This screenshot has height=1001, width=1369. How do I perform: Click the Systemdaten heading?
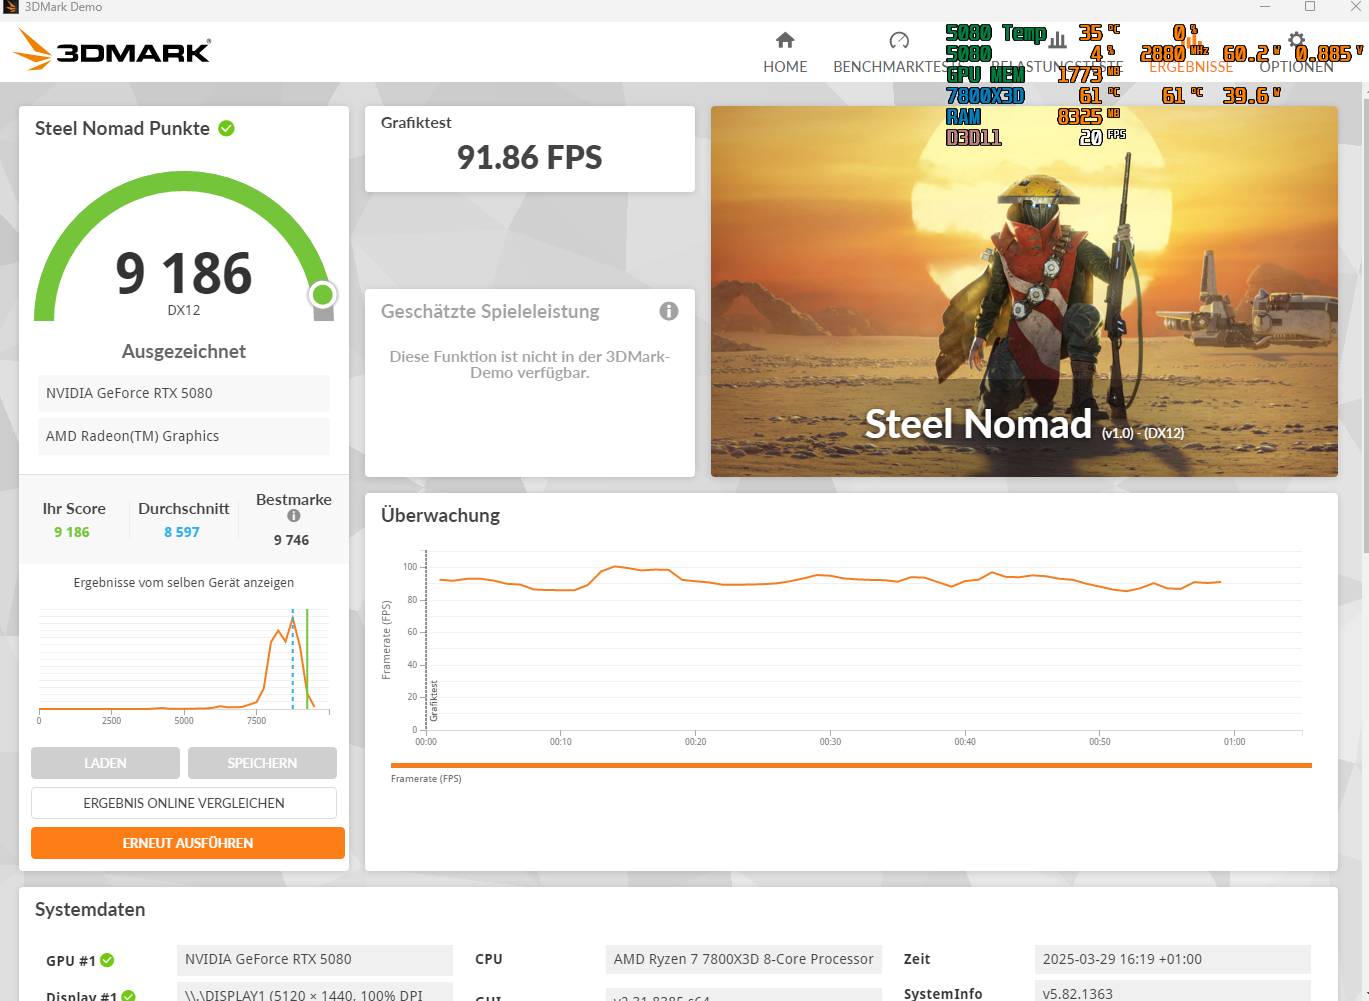(90, 910)
